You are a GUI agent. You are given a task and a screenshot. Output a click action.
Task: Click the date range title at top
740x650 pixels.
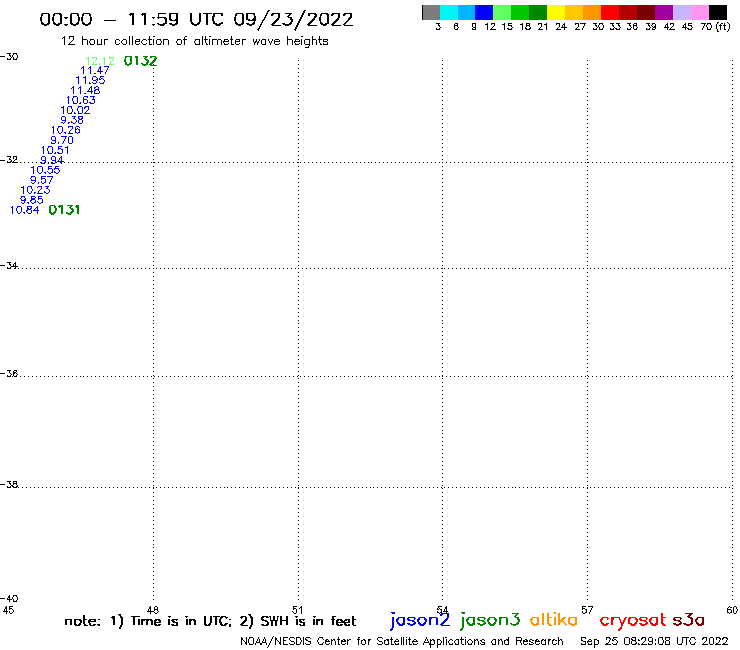pyautogui.click(x=196, y=19)
